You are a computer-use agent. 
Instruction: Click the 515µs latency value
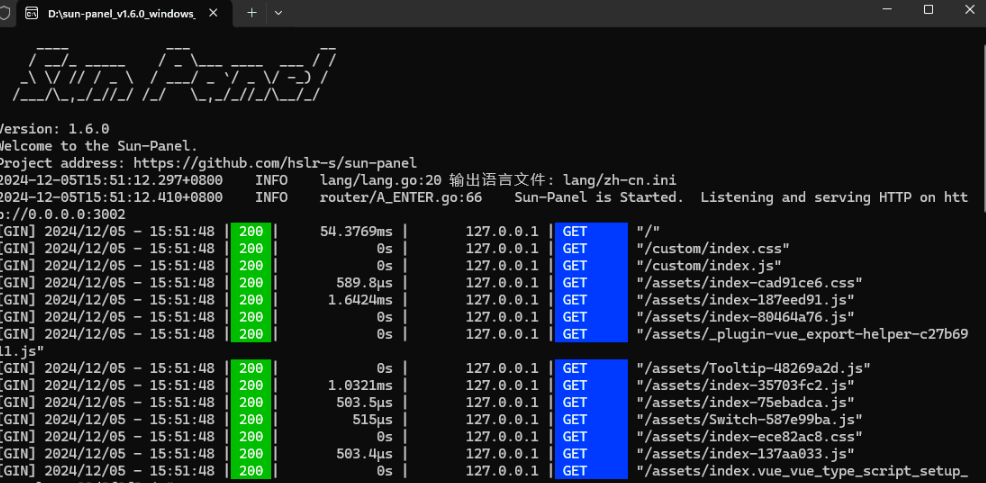[372, 419]
